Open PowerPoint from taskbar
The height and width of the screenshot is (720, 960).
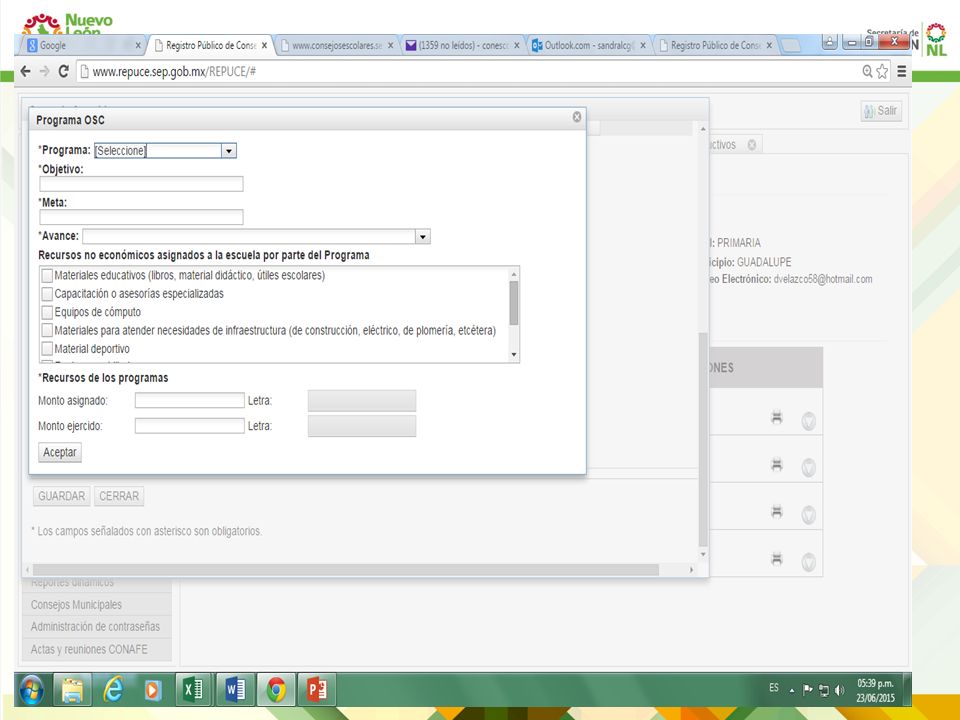pyautogui.click(x=317, y=689)
